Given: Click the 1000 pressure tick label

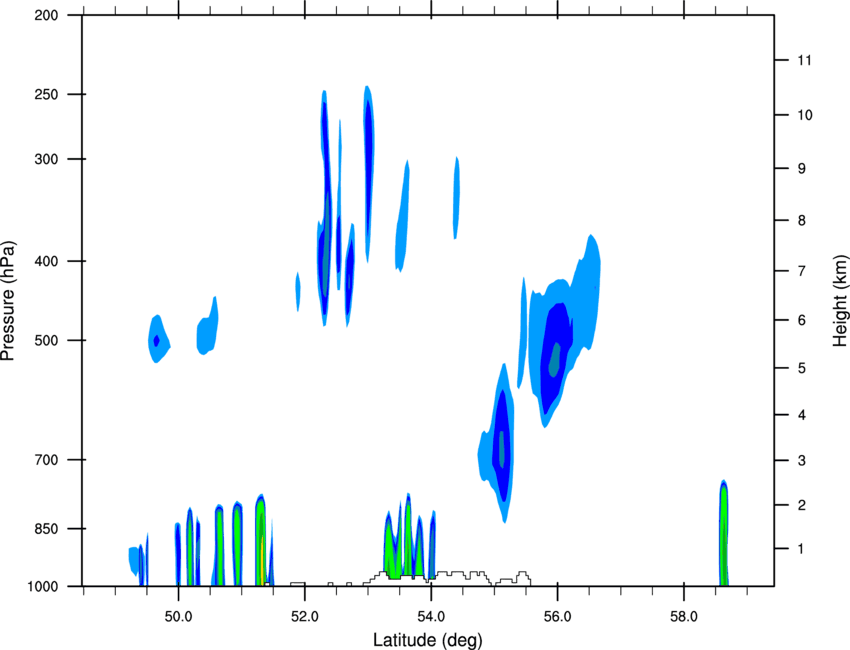Looking at the screenshot, I should click(42, 586).
